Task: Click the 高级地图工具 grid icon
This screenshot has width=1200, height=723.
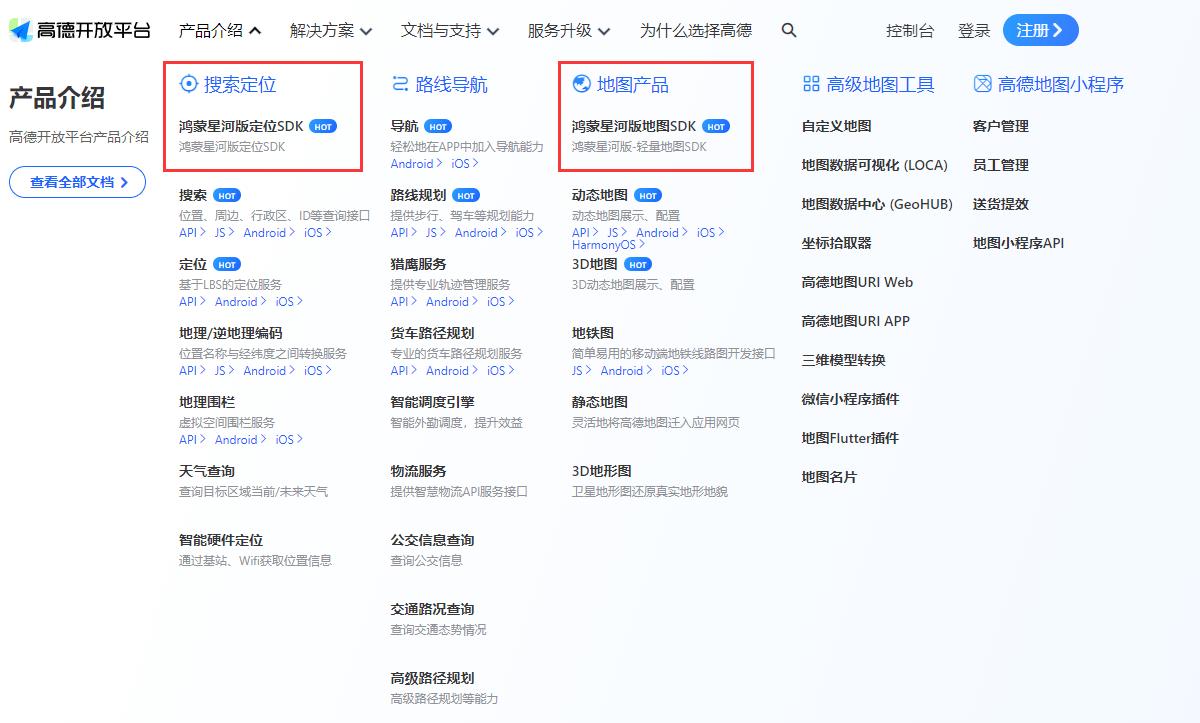Action: pyautogui.click(x=811, y=84)
